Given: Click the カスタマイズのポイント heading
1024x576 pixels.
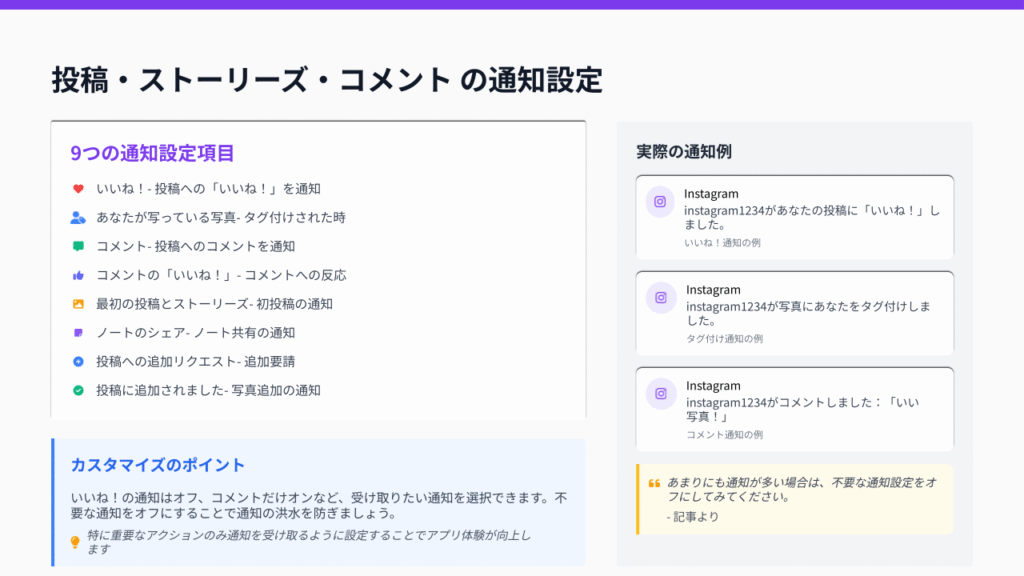Looking at the screenshot, I should click(x=157, y=465).
